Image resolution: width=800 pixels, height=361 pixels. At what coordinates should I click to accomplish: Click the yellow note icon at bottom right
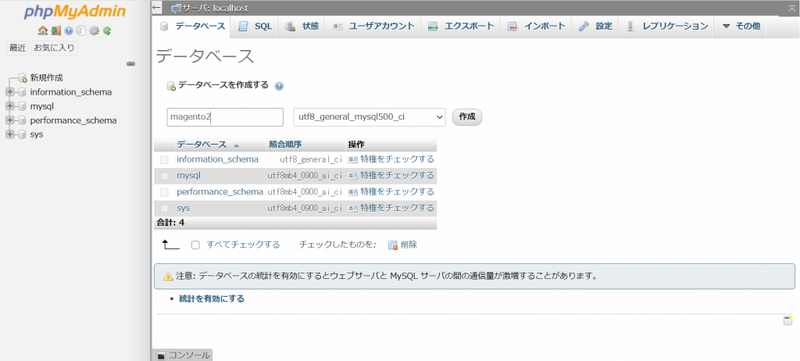[x=788, y=321]
